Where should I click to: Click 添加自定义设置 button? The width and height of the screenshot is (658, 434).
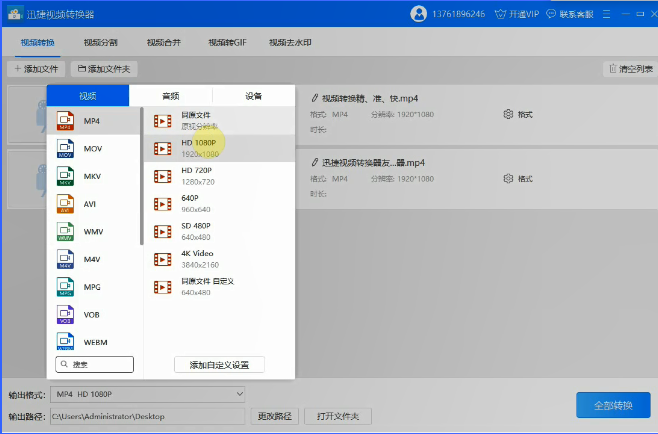point(219,365)
